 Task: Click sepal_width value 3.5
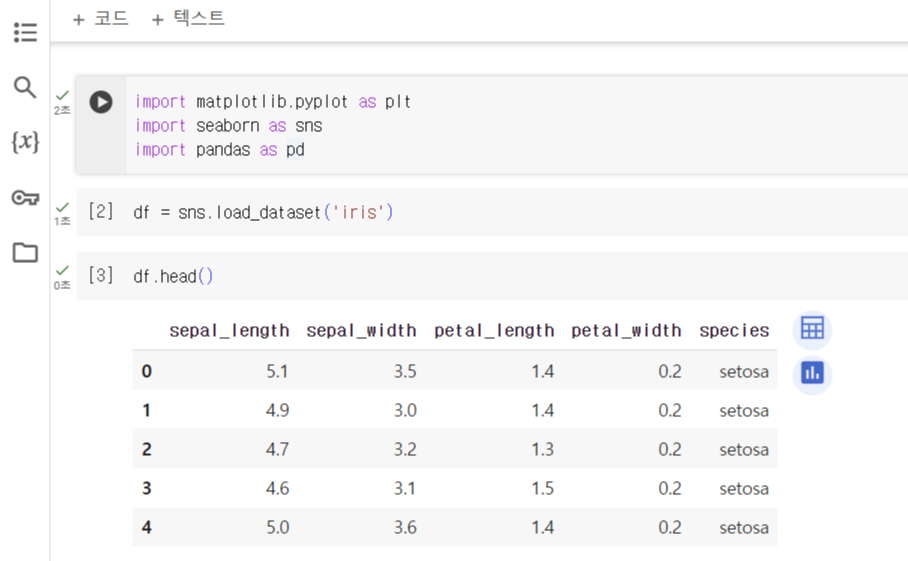click(405, 371)
